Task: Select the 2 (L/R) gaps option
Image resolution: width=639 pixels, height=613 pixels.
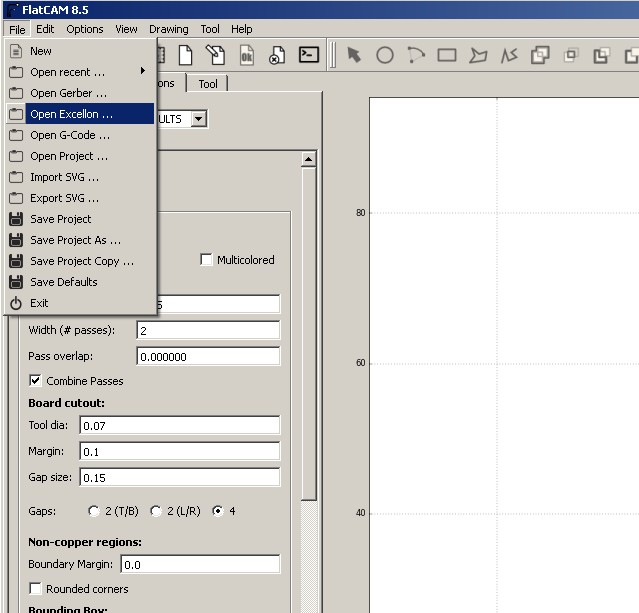Action: 156,511
